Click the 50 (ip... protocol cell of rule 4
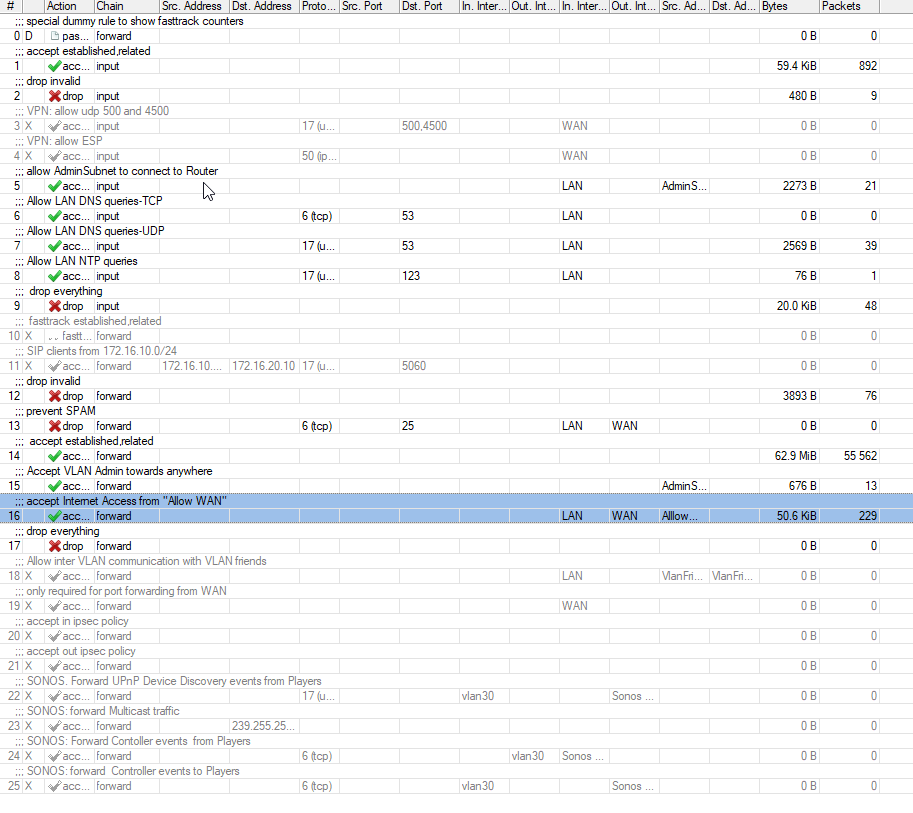The image size is (913, 813). point(319,156)
